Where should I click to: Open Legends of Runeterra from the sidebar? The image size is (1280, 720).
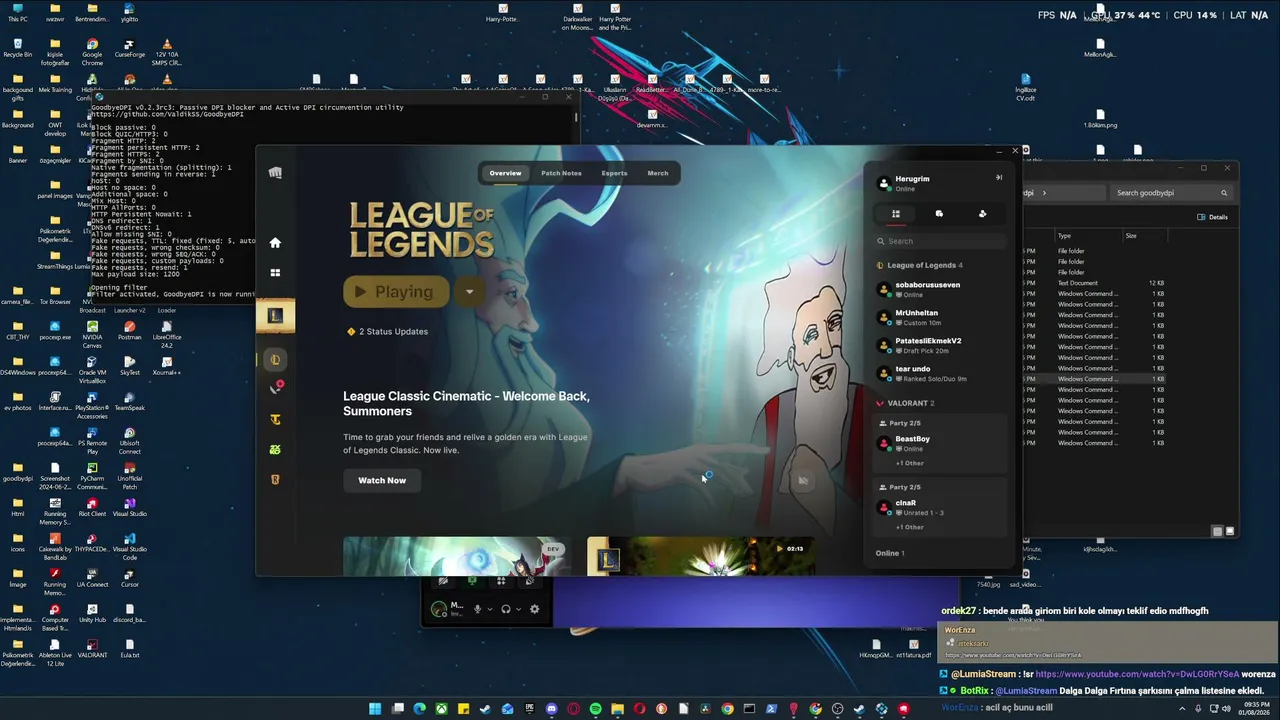point(275,479)
